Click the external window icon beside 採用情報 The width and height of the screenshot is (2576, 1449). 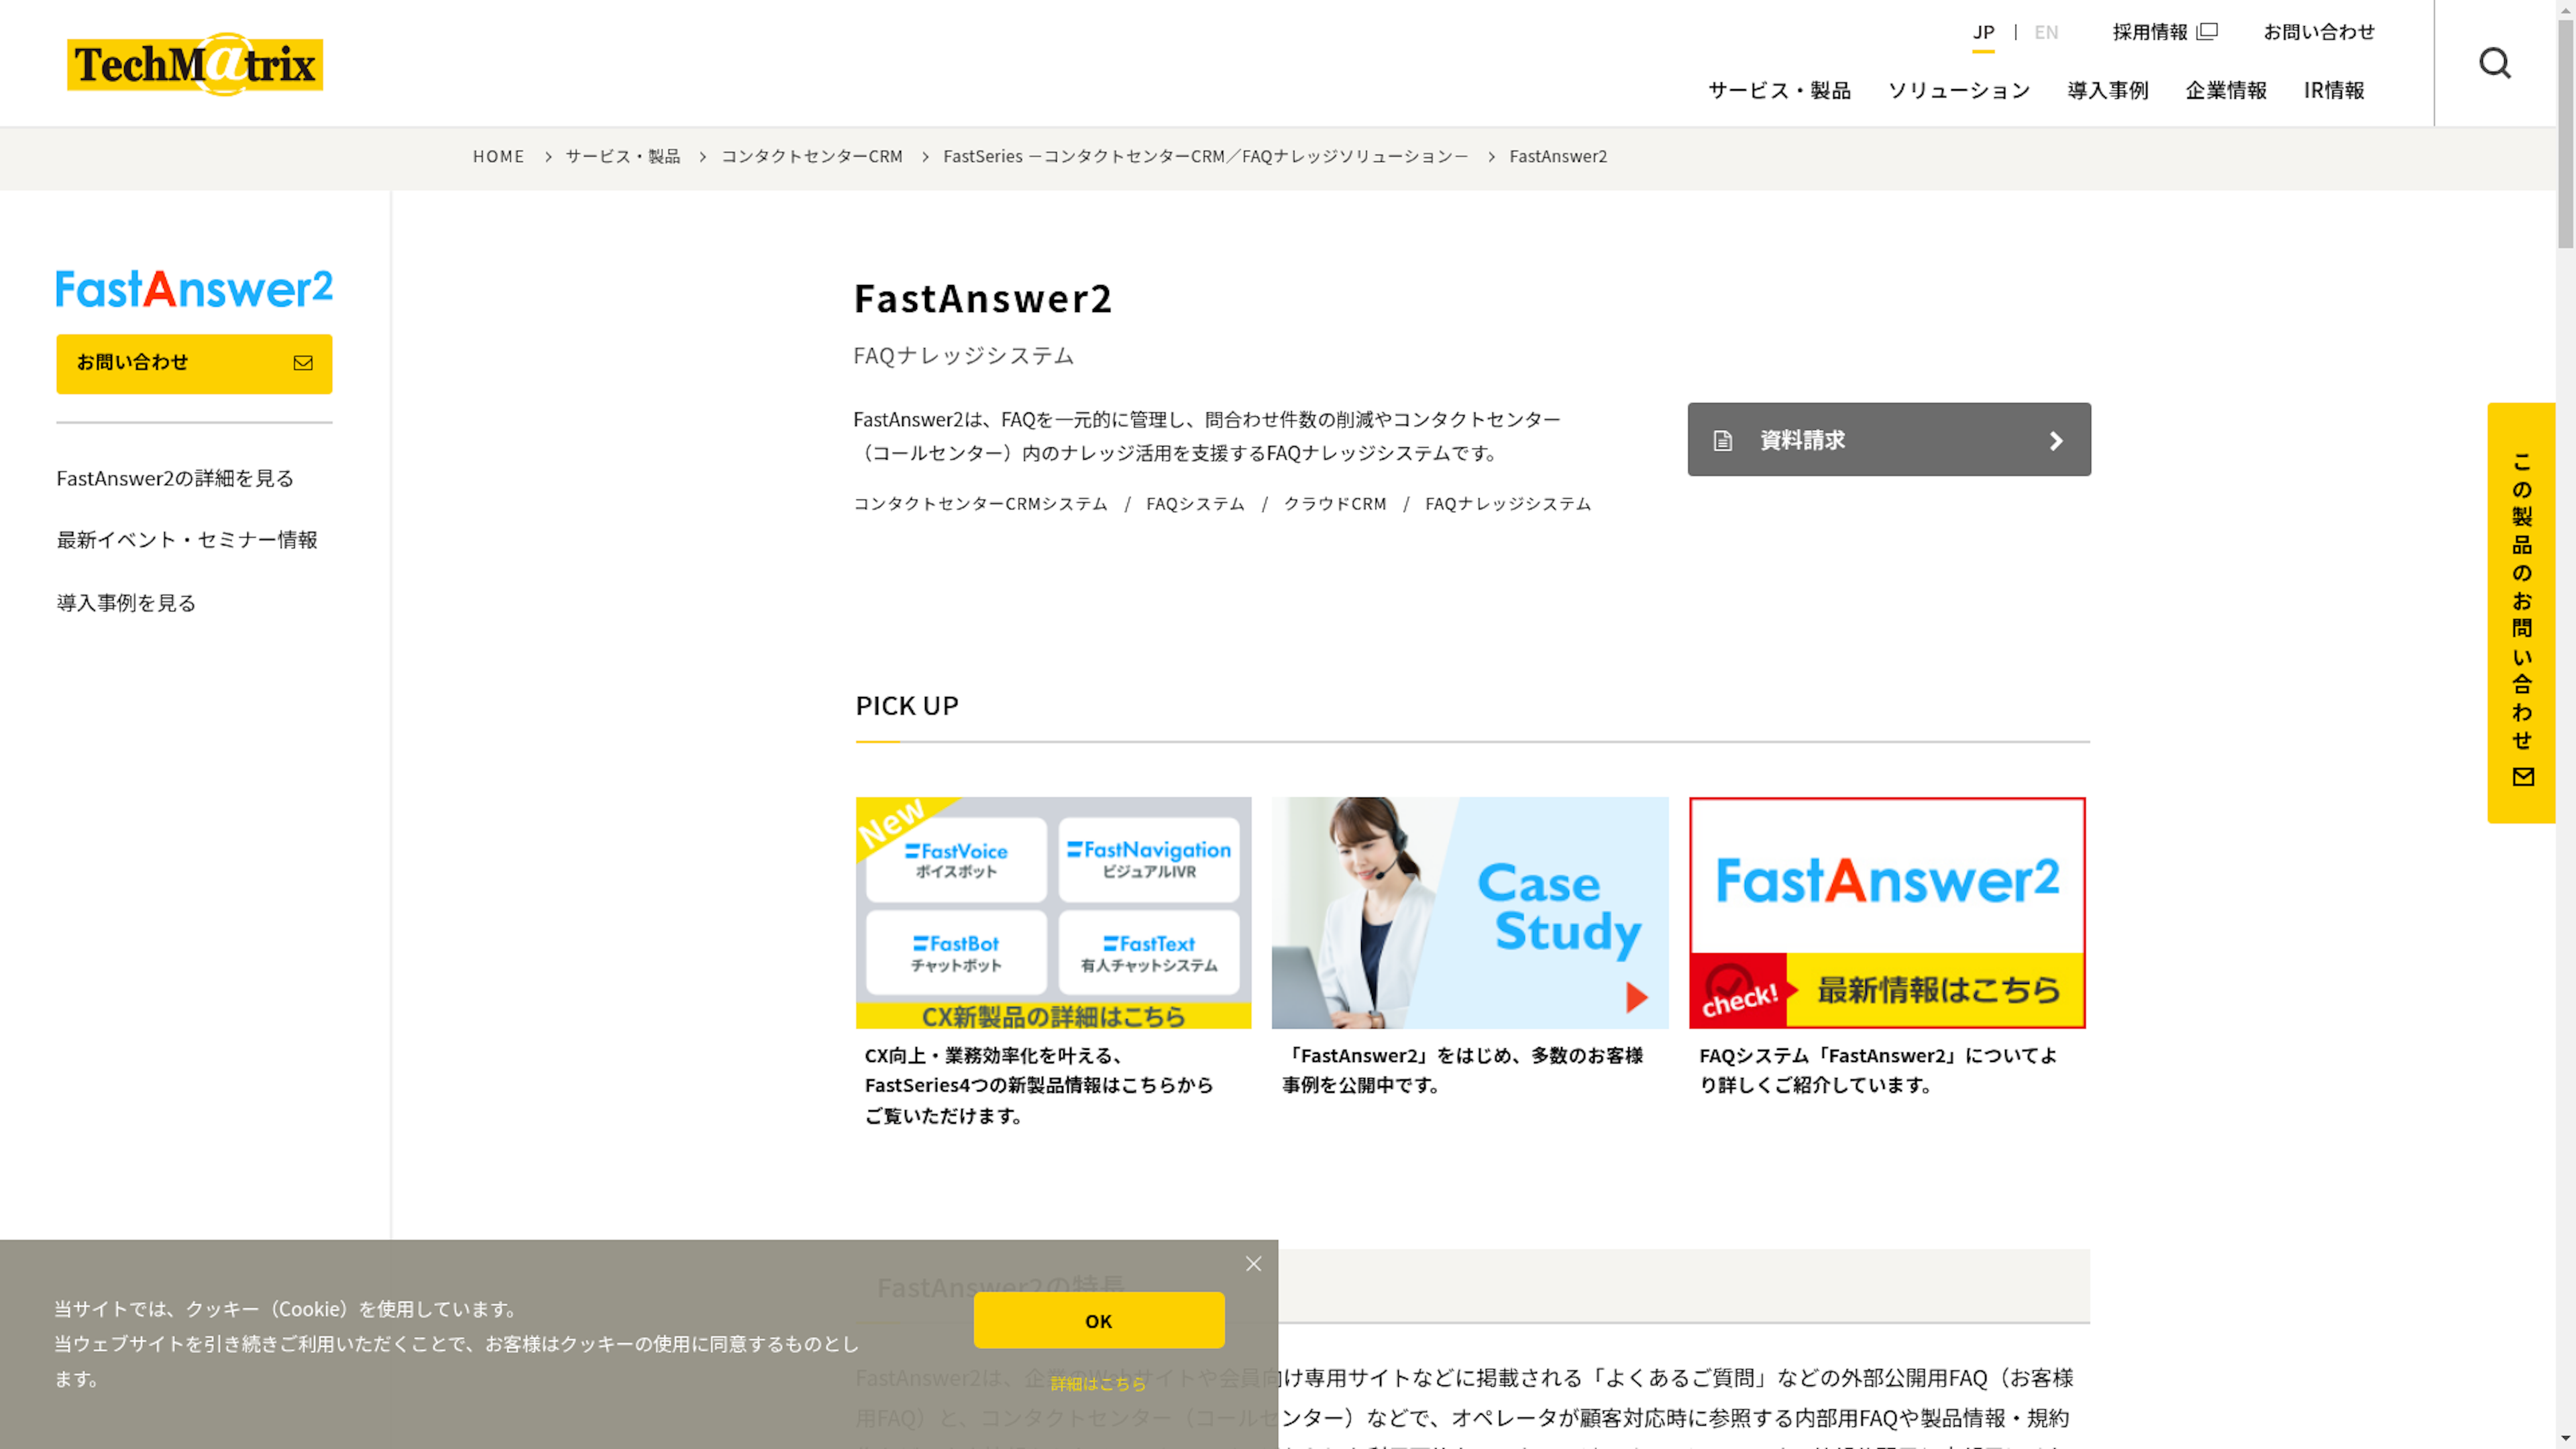click(x=2208, y=31)
